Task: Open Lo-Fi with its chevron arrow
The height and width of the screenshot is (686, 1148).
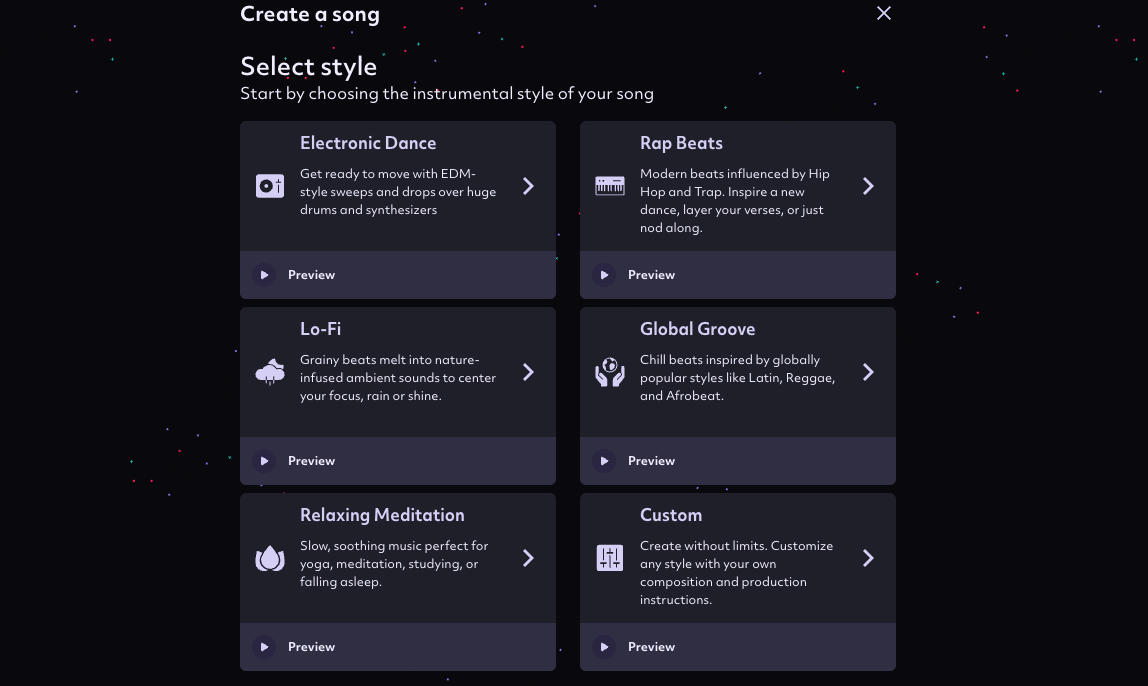Action: coord(528,372)
